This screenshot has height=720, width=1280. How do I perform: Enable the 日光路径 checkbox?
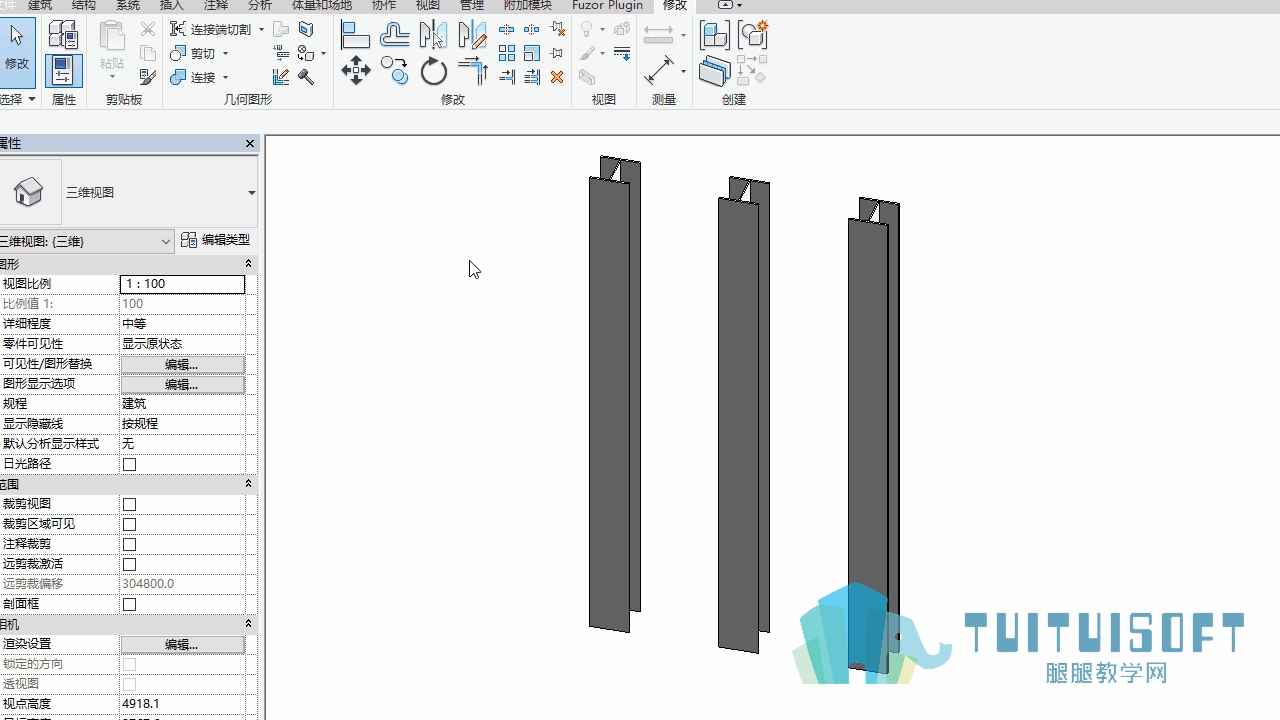tap(129, 464)
